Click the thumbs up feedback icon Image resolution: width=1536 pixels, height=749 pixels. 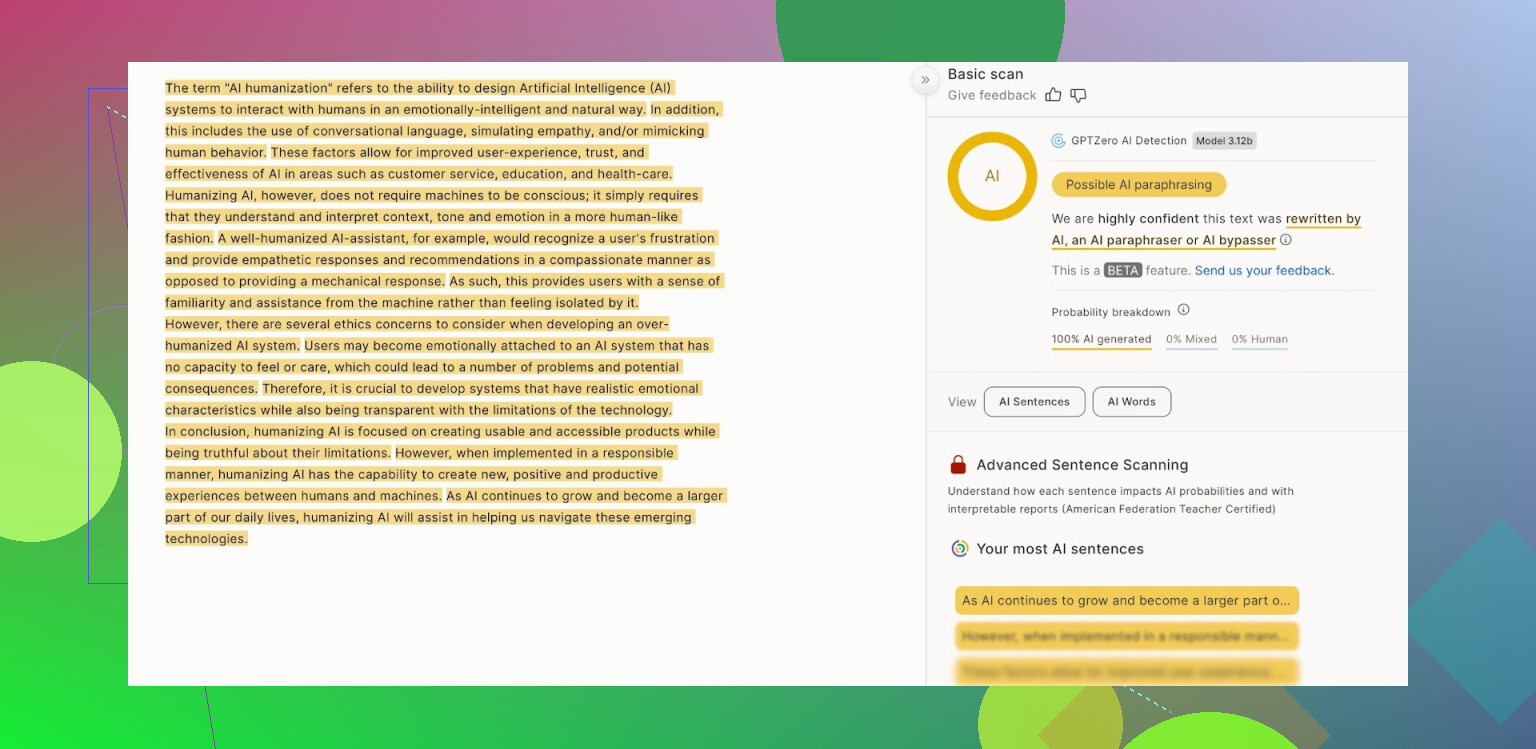pos(1053,95)
